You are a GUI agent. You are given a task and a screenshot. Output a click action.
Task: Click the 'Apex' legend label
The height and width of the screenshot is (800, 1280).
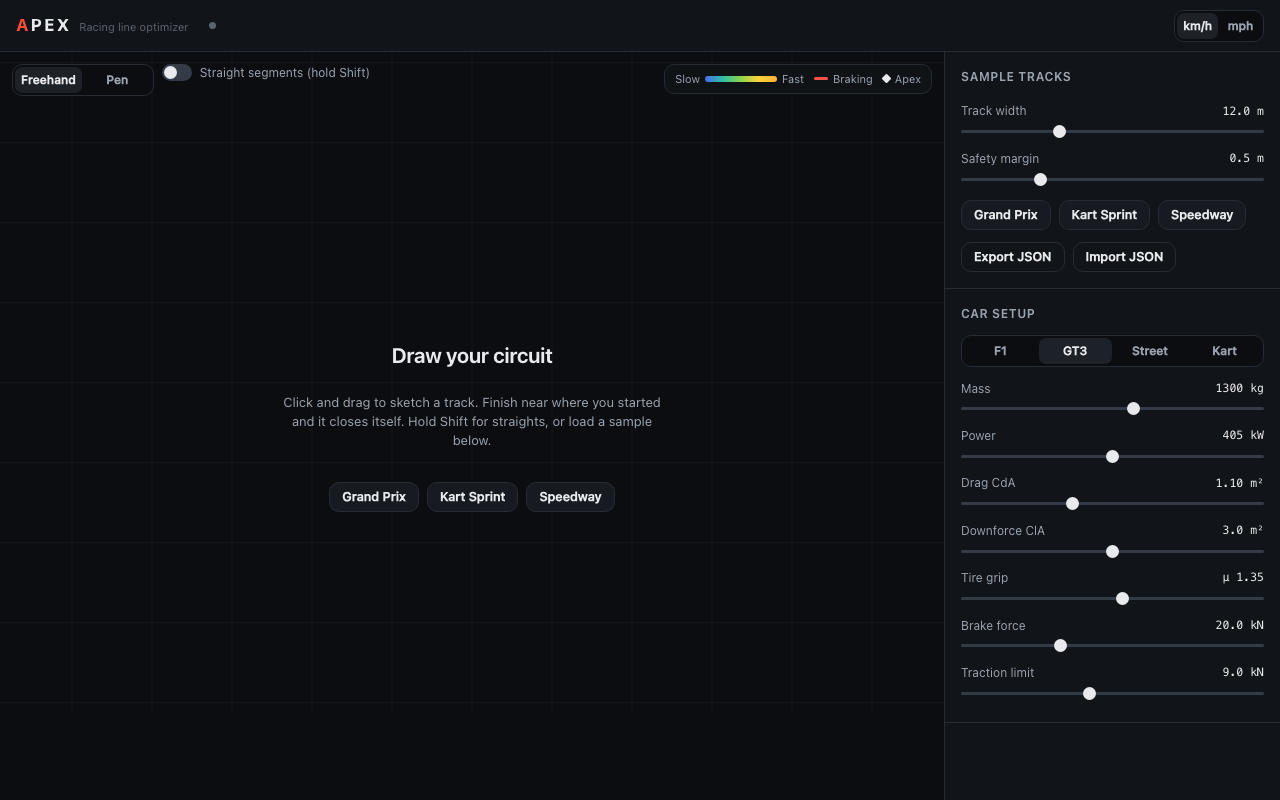pyautogui.click(x=908, y=79)
